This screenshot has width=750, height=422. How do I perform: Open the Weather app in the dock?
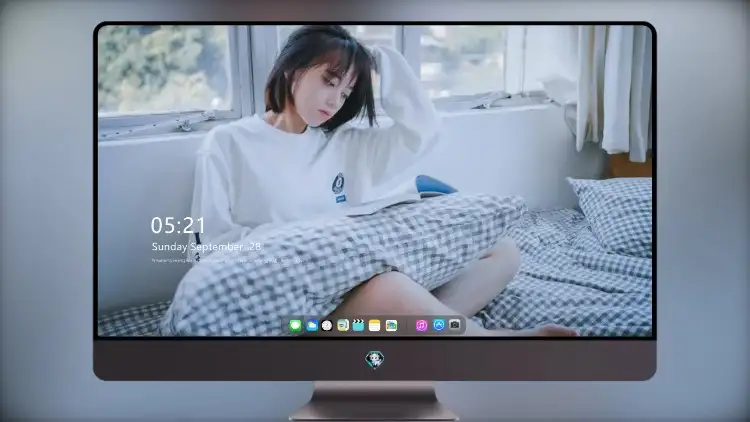312,325
